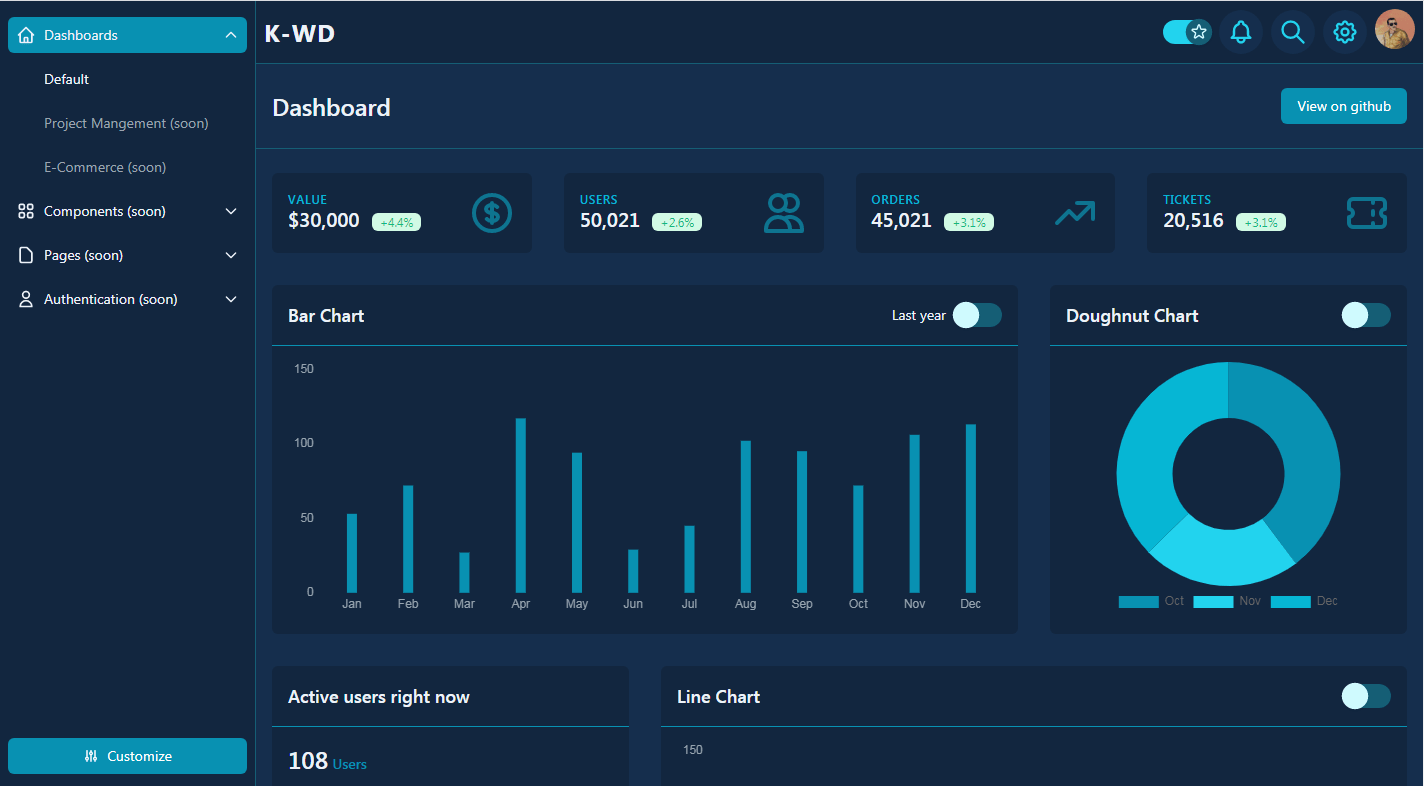The height and width of the screenshot is (786, 1424).
Task: Expand the Pages (soon) section
Action: [x=127, y=255]
